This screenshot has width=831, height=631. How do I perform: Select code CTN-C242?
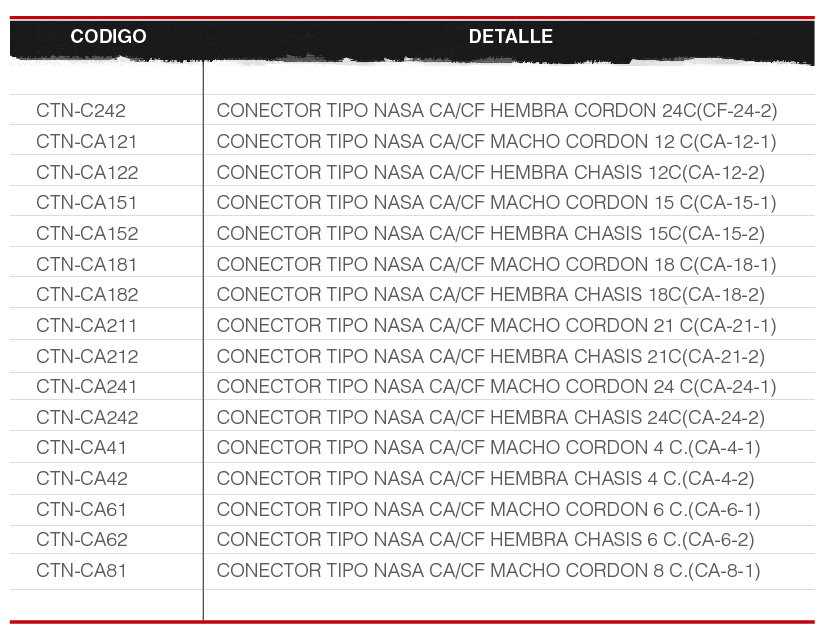(81, 111)
